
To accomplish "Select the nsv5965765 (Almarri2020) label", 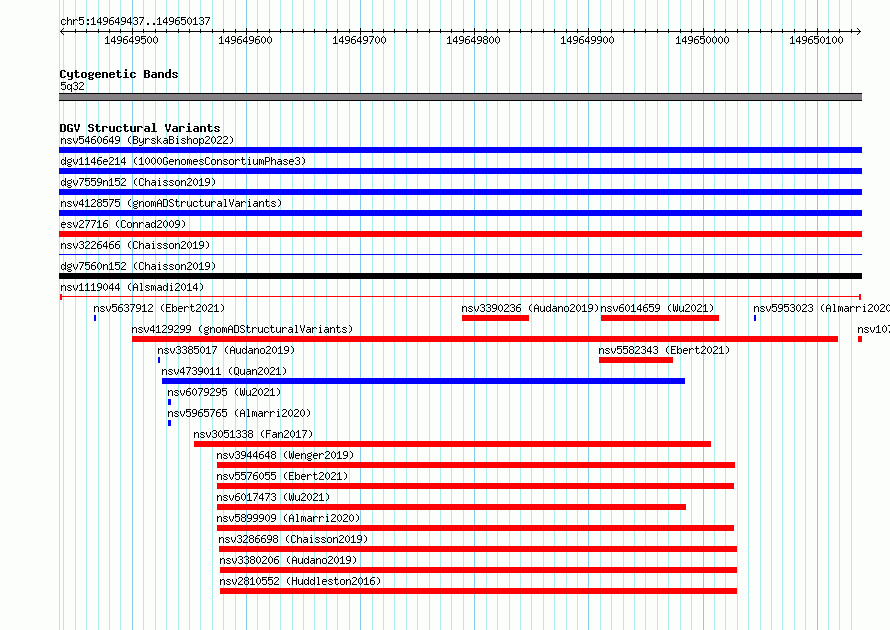I will (x=239, y=413).
